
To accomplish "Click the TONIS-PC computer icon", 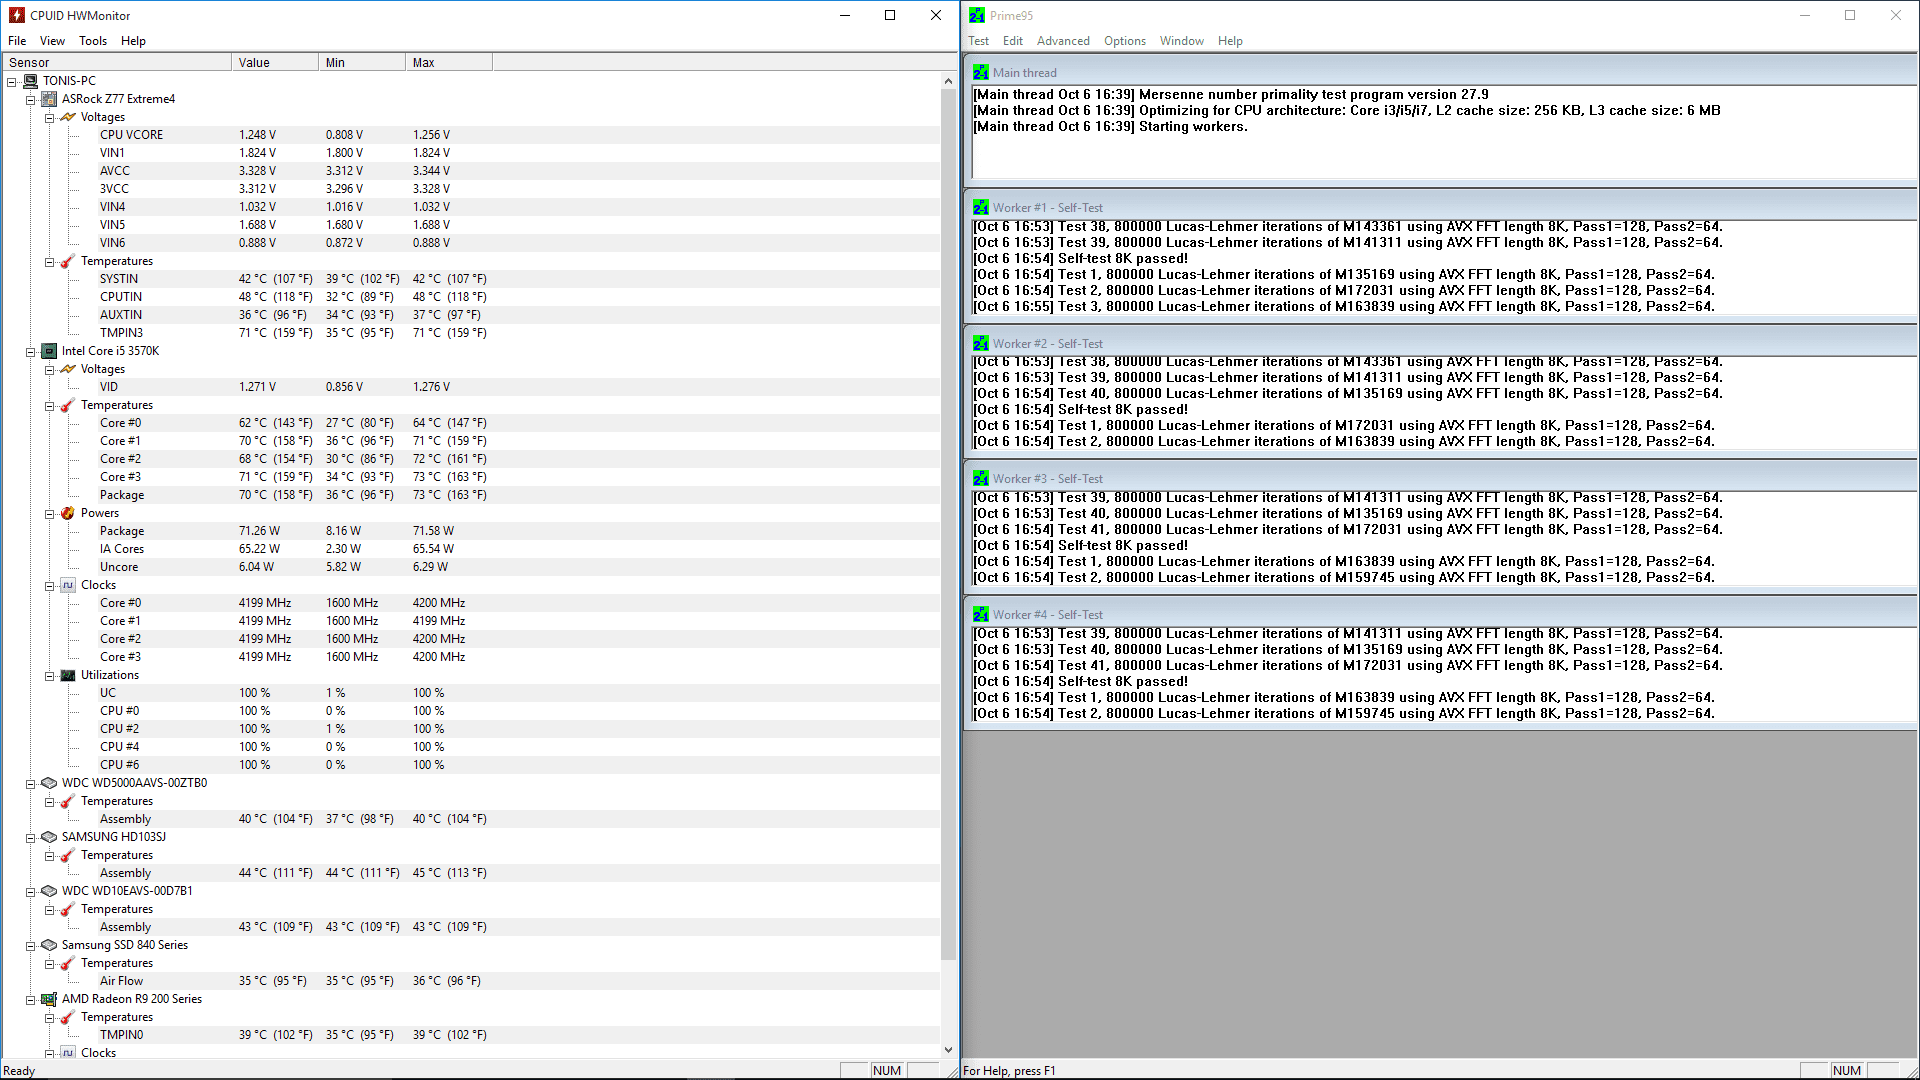I will 30,81.
